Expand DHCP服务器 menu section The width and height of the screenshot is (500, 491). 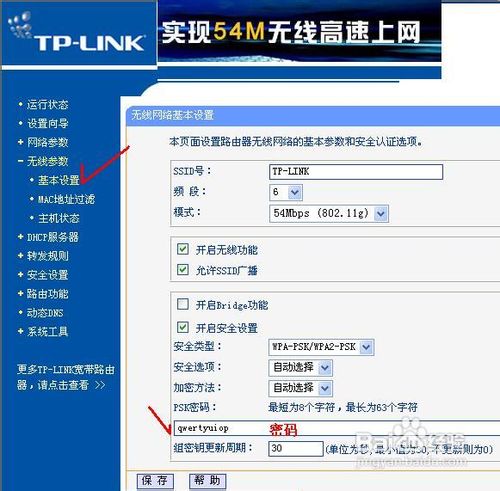(53, 237)
